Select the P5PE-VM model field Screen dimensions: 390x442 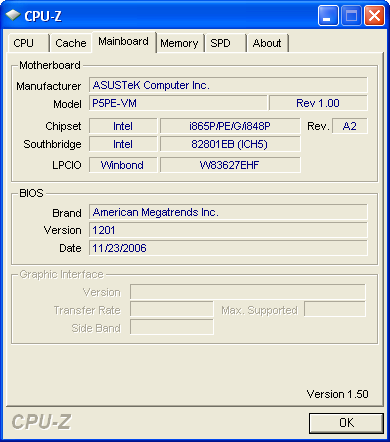pyautogui.click(x=178, y=103)
